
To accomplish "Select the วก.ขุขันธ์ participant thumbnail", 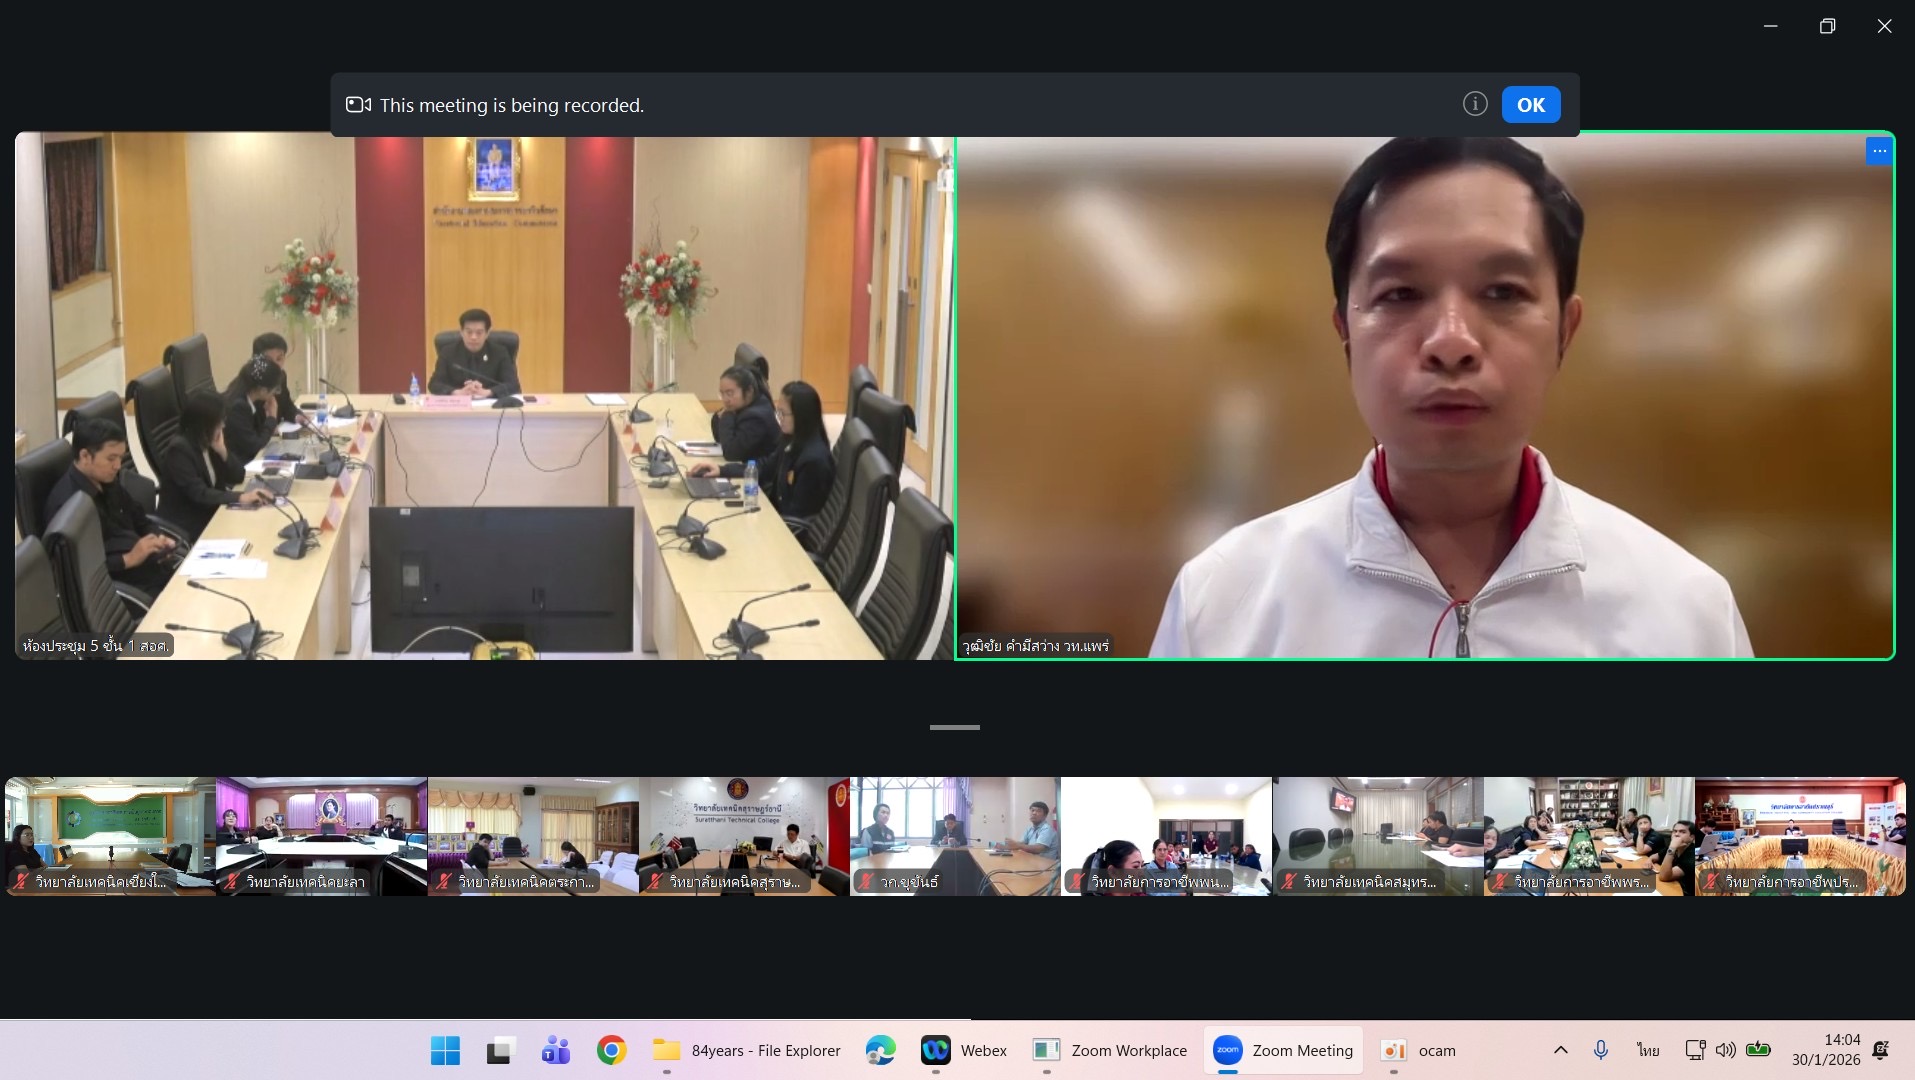I will 954,836.
